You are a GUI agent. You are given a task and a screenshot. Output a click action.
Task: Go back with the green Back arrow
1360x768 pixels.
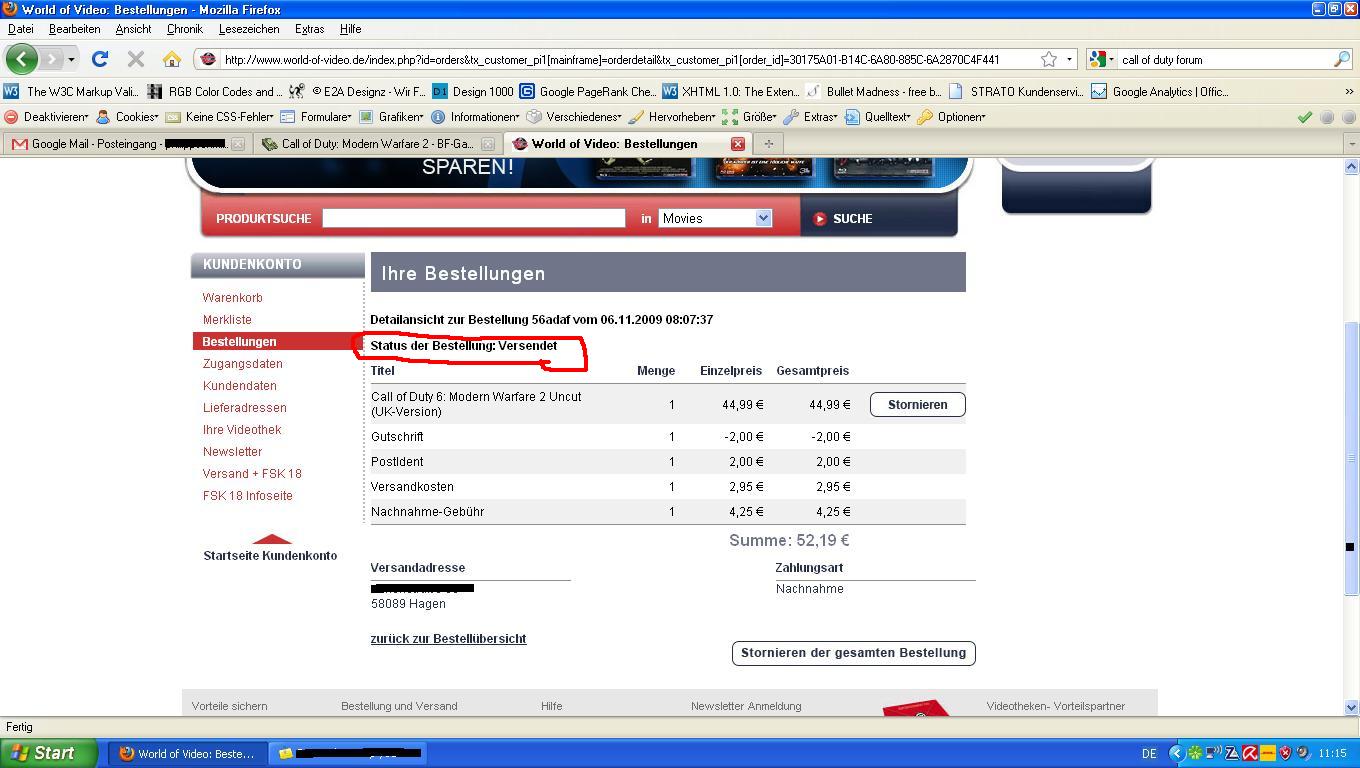point(21,59)
